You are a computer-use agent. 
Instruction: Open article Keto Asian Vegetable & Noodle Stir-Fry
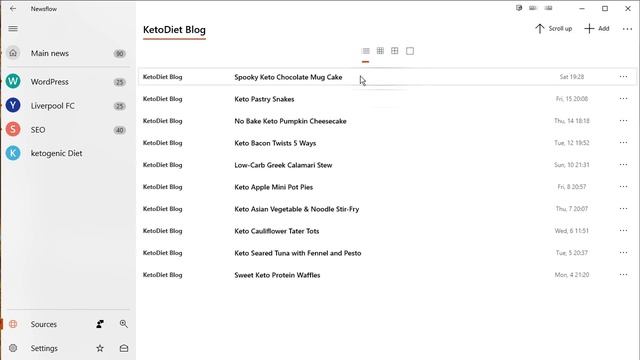[297, 209]
